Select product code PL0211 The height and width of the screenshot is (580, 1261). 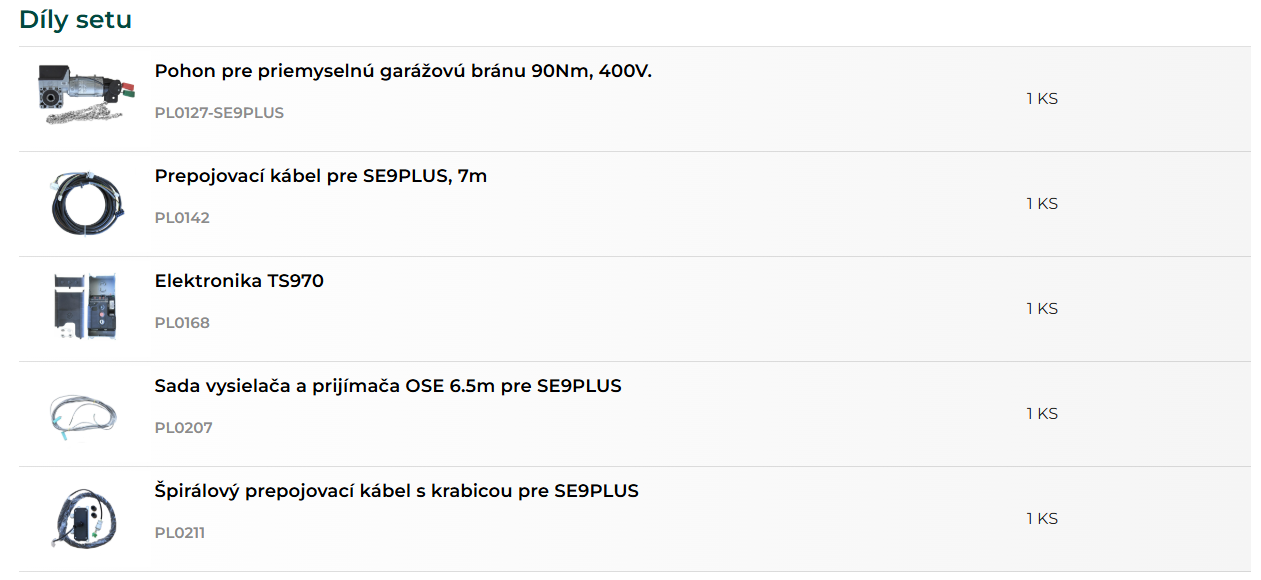coord(180,533)
